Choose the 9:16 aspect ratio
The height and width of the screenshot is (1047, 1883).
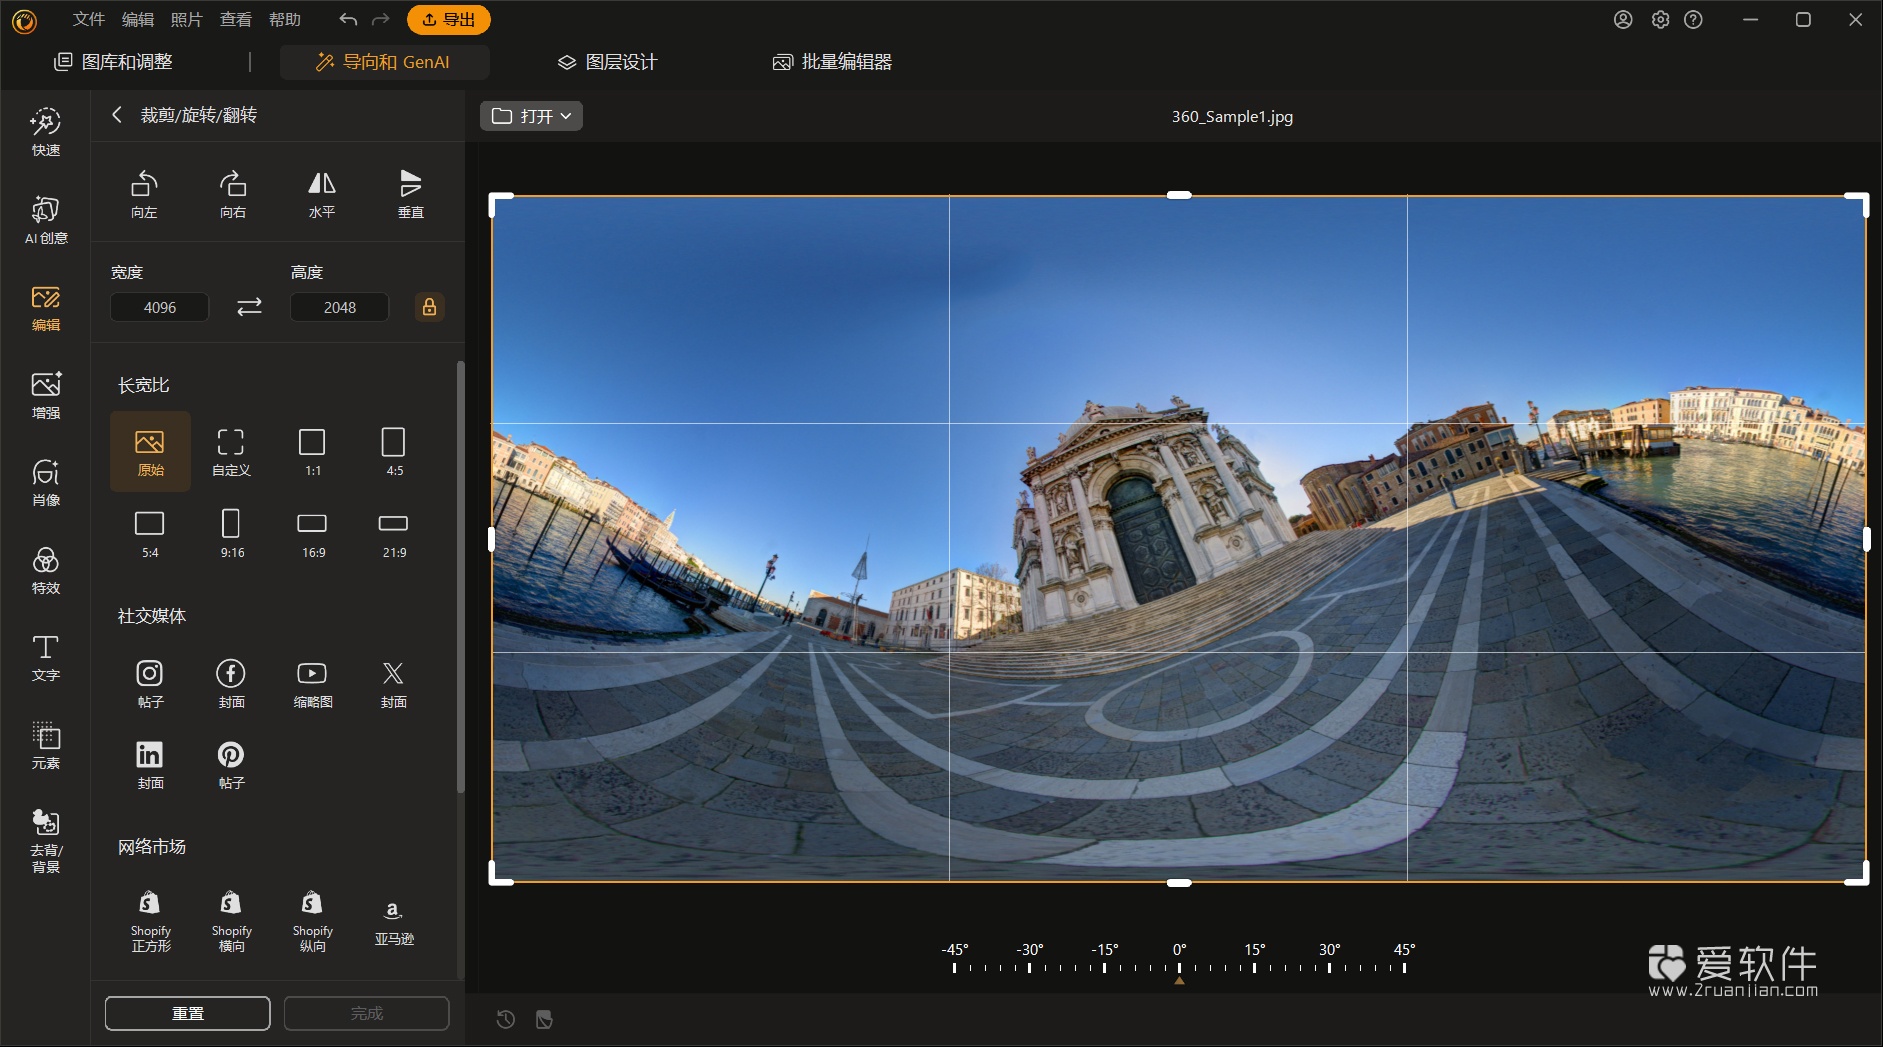coord(231,533)
